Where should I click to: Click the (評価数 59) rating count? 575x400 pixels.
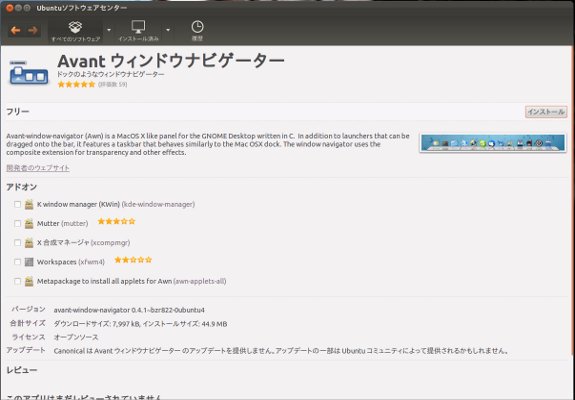(113, 85)
